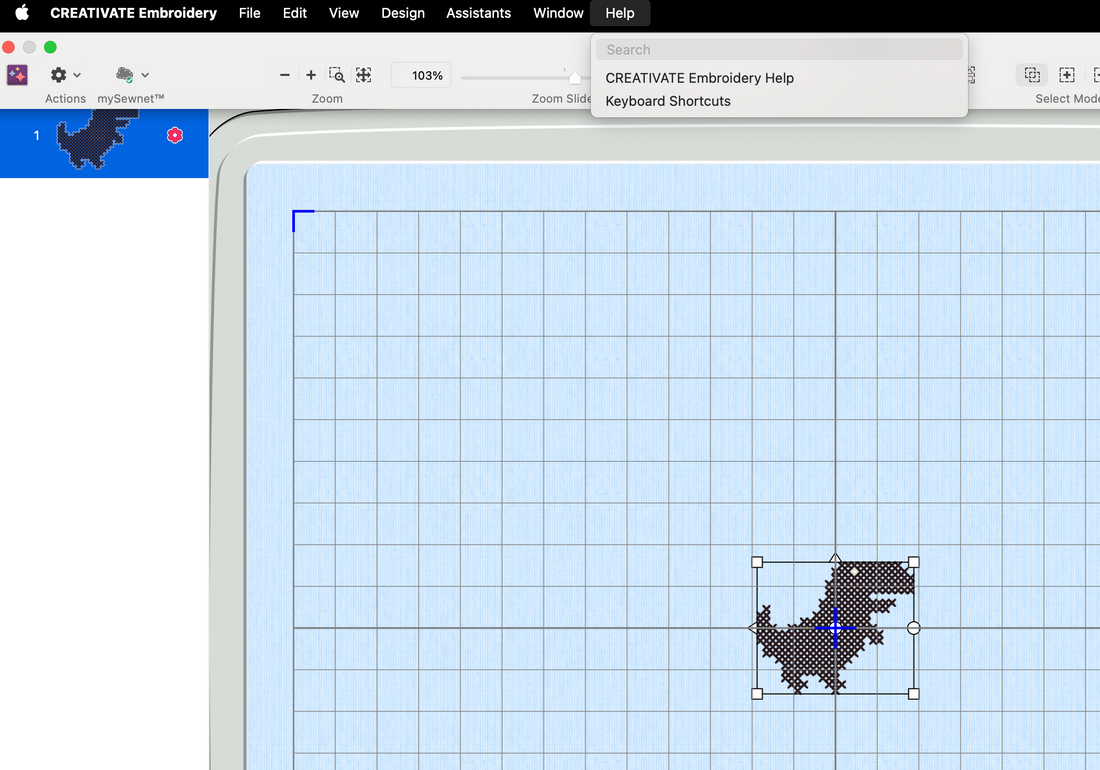Click the mySewnet cloud icon
Viewport: 1100px width, 770px height.
pyautogui.click(x=125, y=74)
